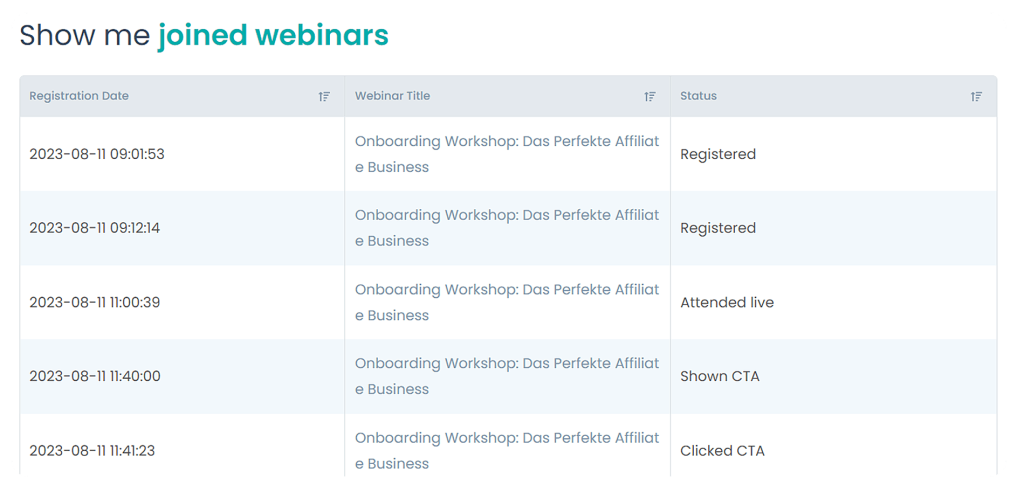The image size is (1024, 492).
Task: Click the Webinar Title sort icon
Action: point(650,97)
